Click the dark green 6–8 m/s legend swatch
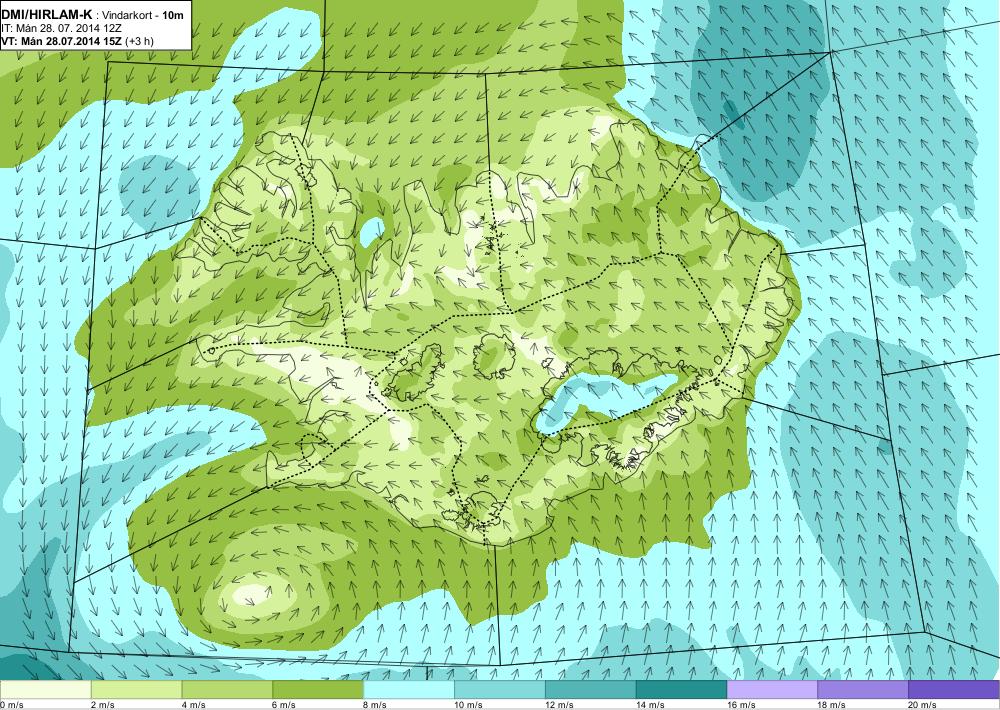Image resolution: width=1000 pixels, height=710 pixels. point(318,690)
